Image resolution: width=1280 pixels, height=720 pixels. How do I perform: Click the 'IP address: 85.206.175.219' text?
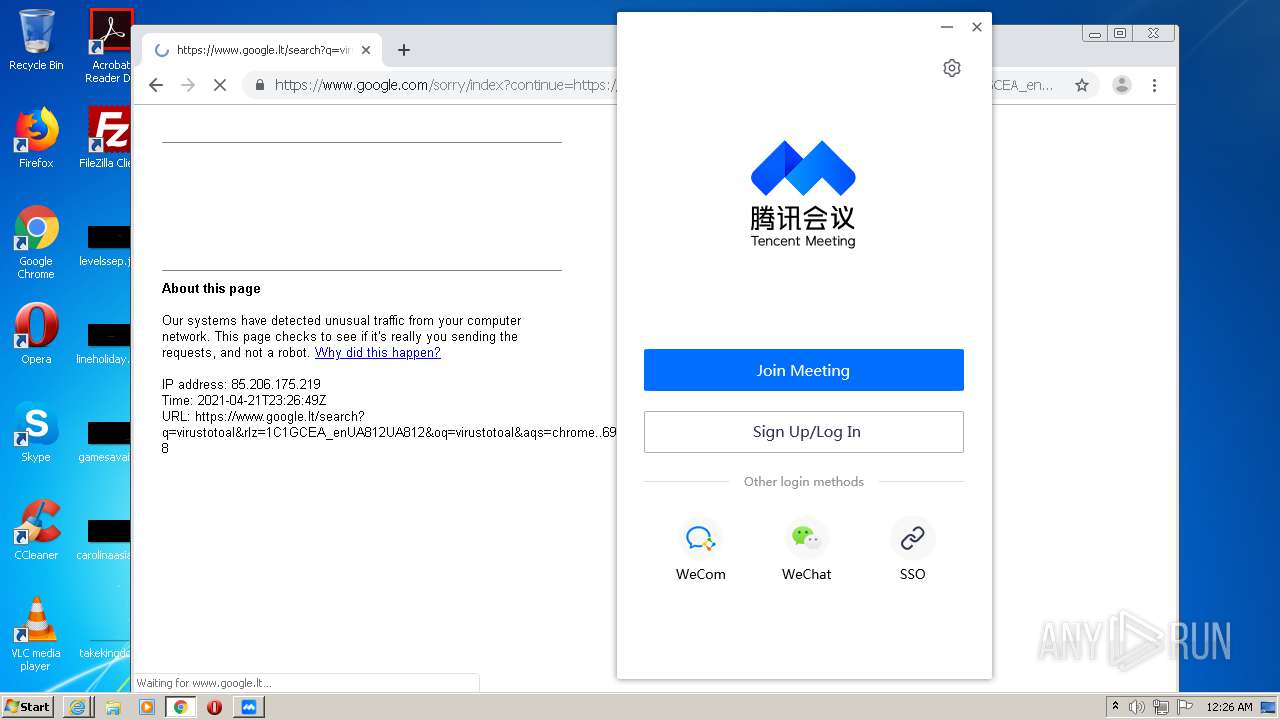[x=241, y=384]
